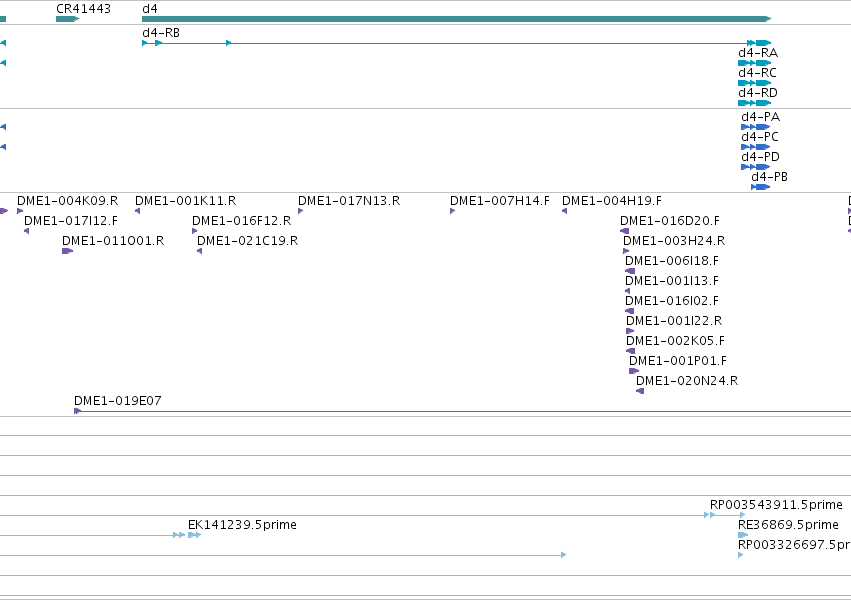851x600 pixels.
Task: Select the d4-PA protein glyph
Action: (x=755, y=127)
